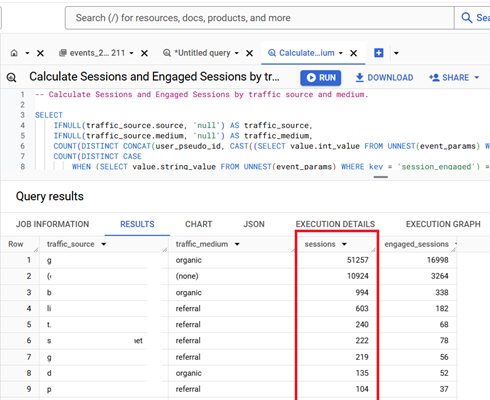Click the editor pane resize handle

pos(381,177)
